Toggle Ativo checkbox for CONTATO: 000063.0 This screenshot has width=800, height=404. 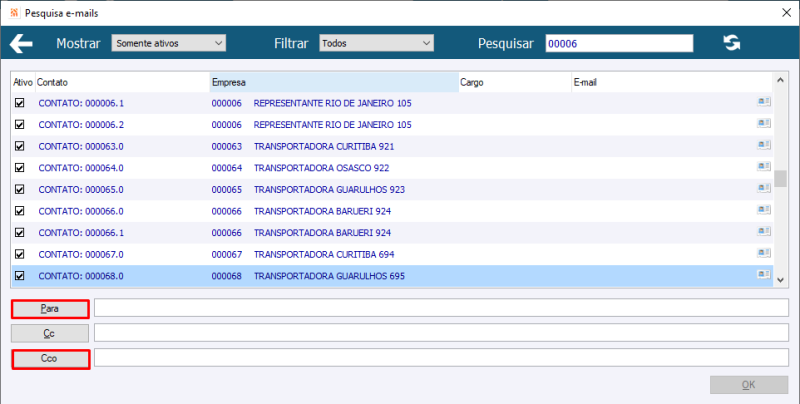tap(19, 146)
